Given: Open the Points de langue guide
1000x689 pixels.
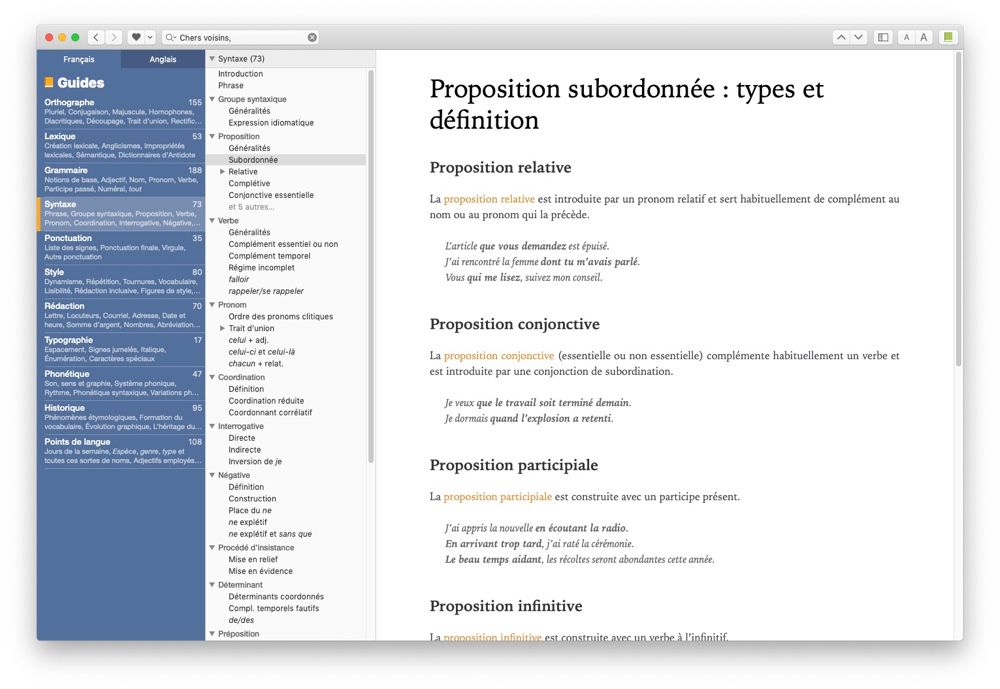Looking at the screenshot, I should click(x=121, y=450).
